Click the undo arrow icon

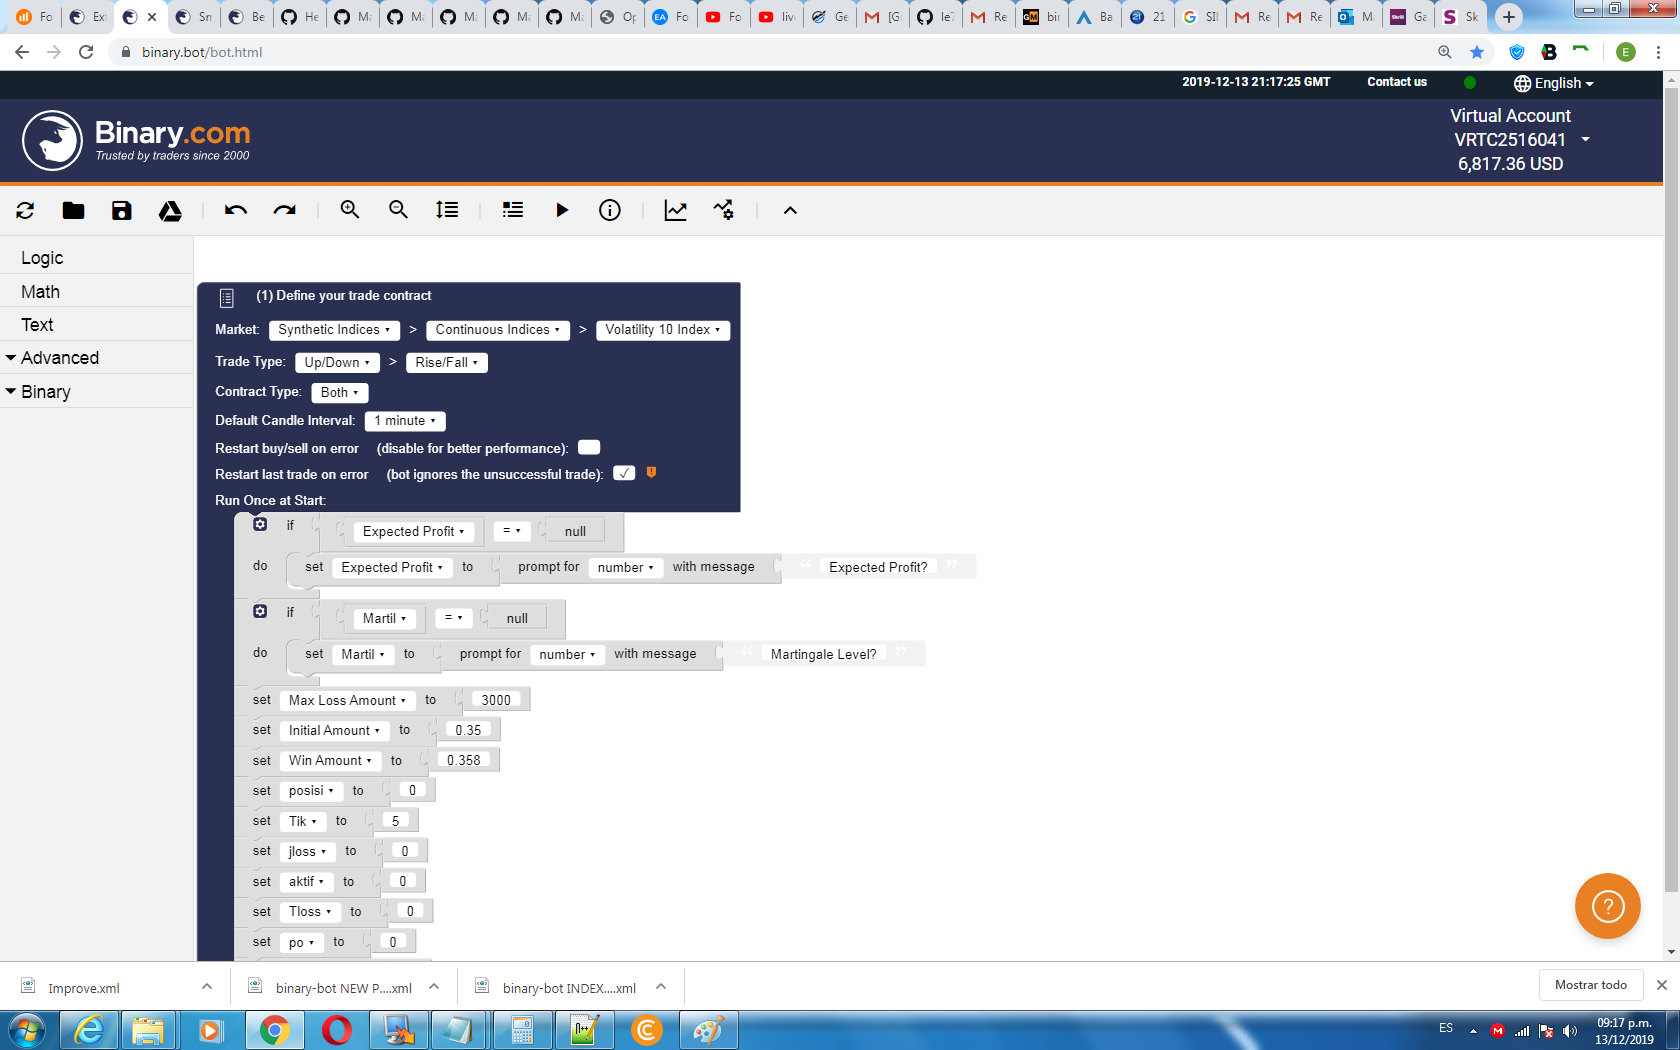[x=236, y=210]
